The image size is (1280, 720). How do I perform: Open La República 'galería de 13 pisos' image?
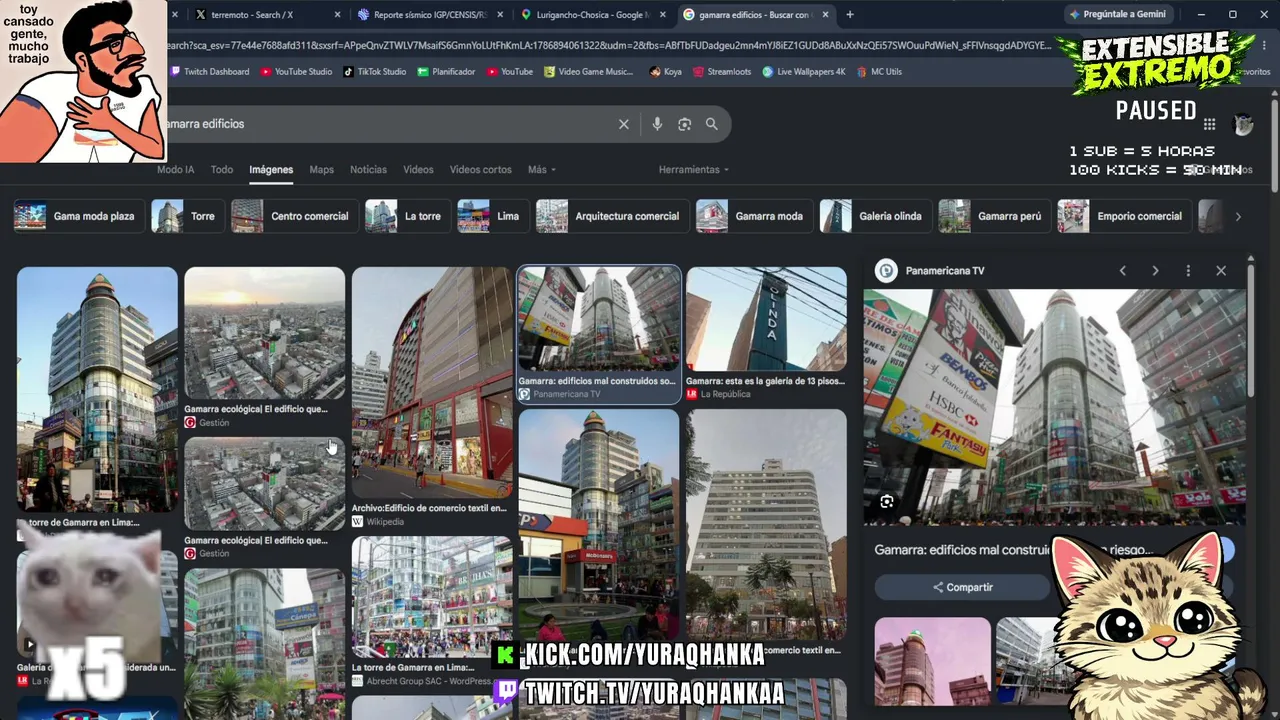[x=766, y=319]
